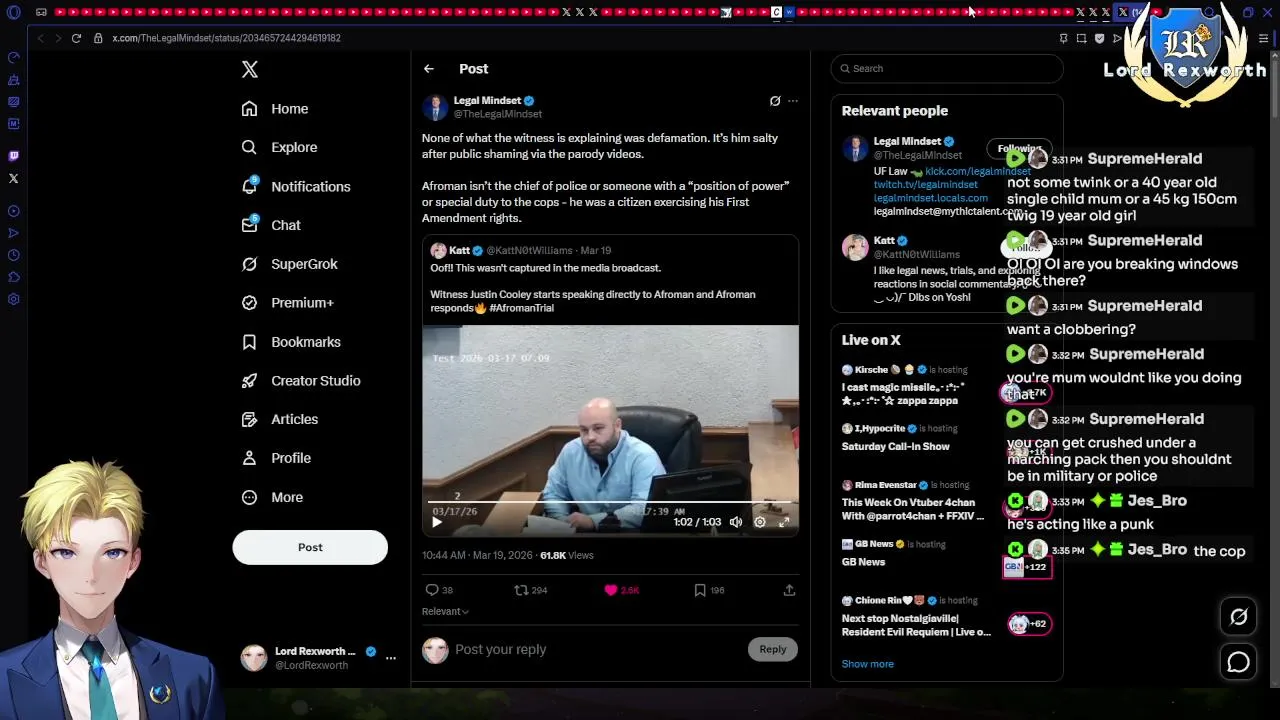Click the share icon on the post

(x=789, y=590)
